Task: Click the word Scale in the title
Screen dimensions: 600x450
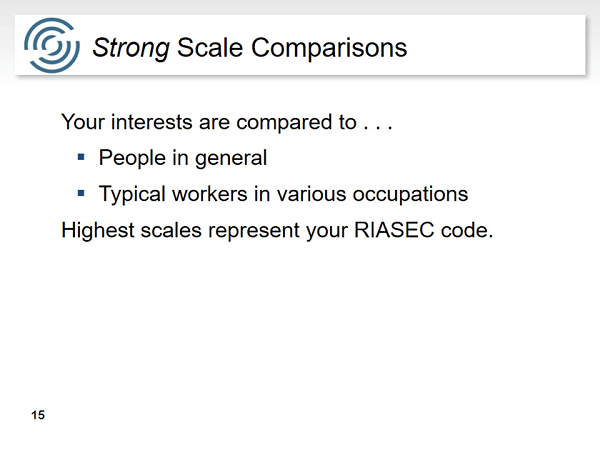Action: [x=210, y=47]
